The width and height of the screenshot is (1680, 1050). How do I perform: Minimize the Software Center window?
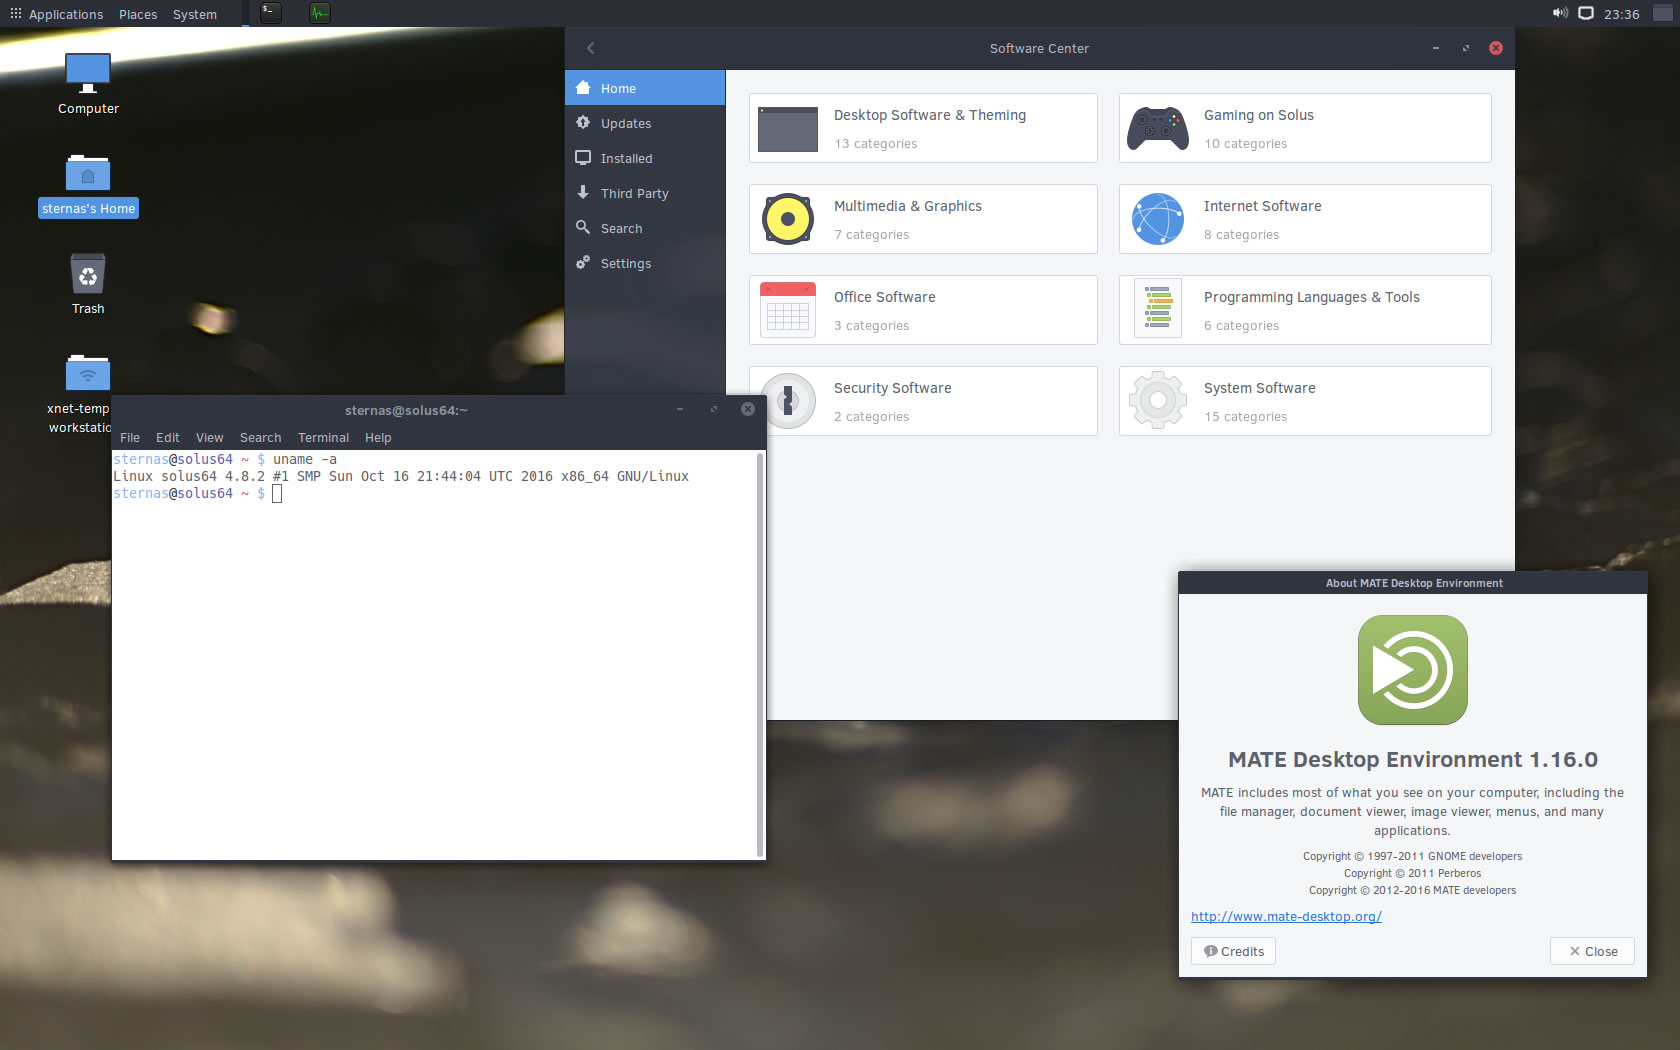pyautogui.click(x=1436, y=48)
